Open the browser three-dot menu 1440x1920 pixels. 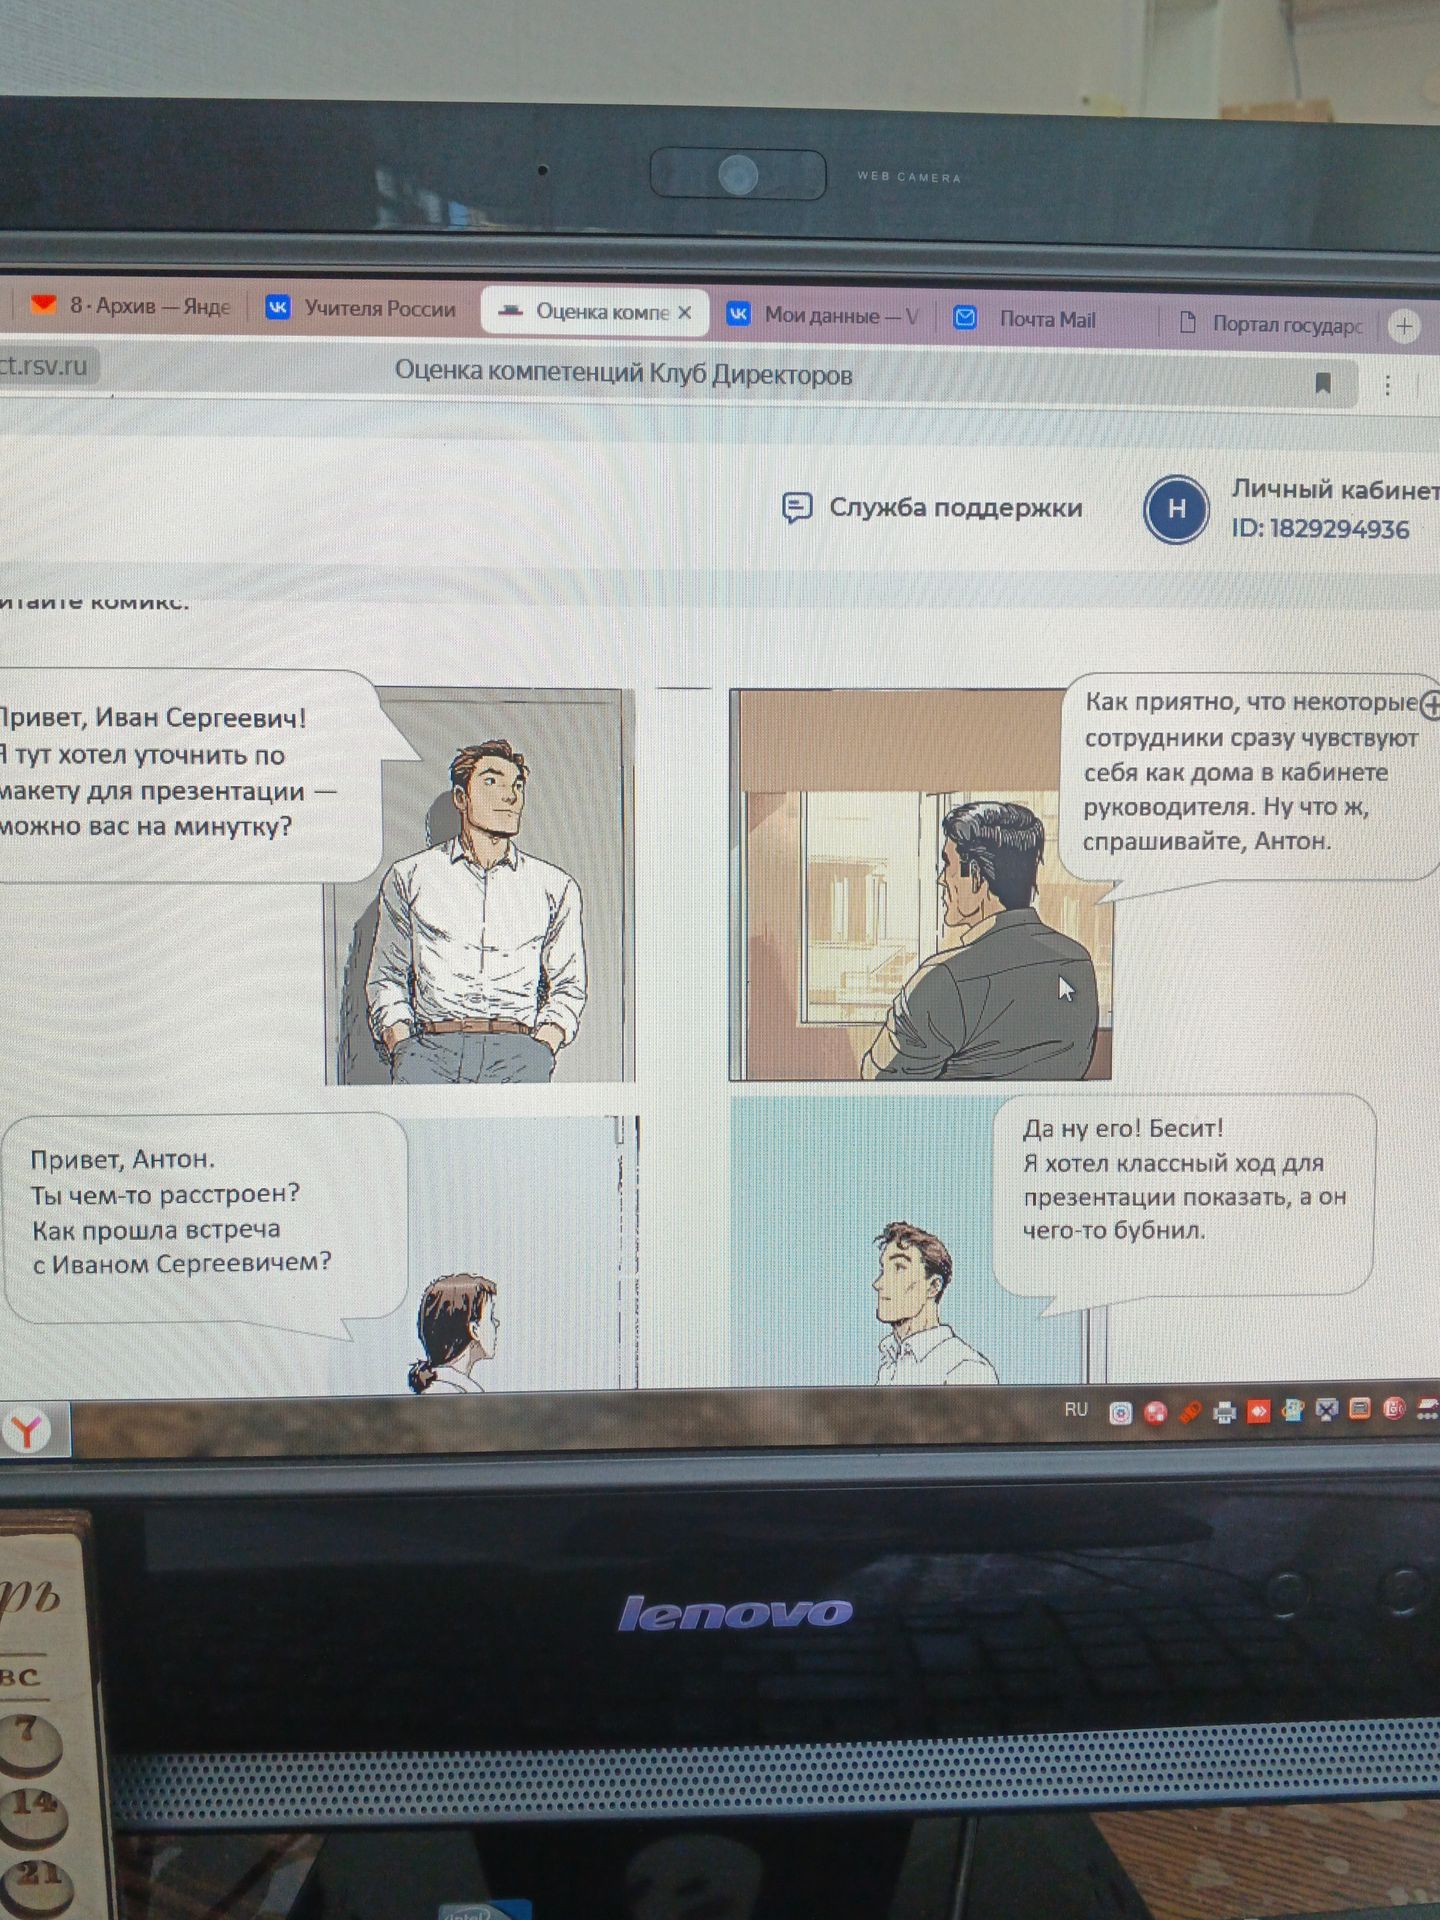1388,385
